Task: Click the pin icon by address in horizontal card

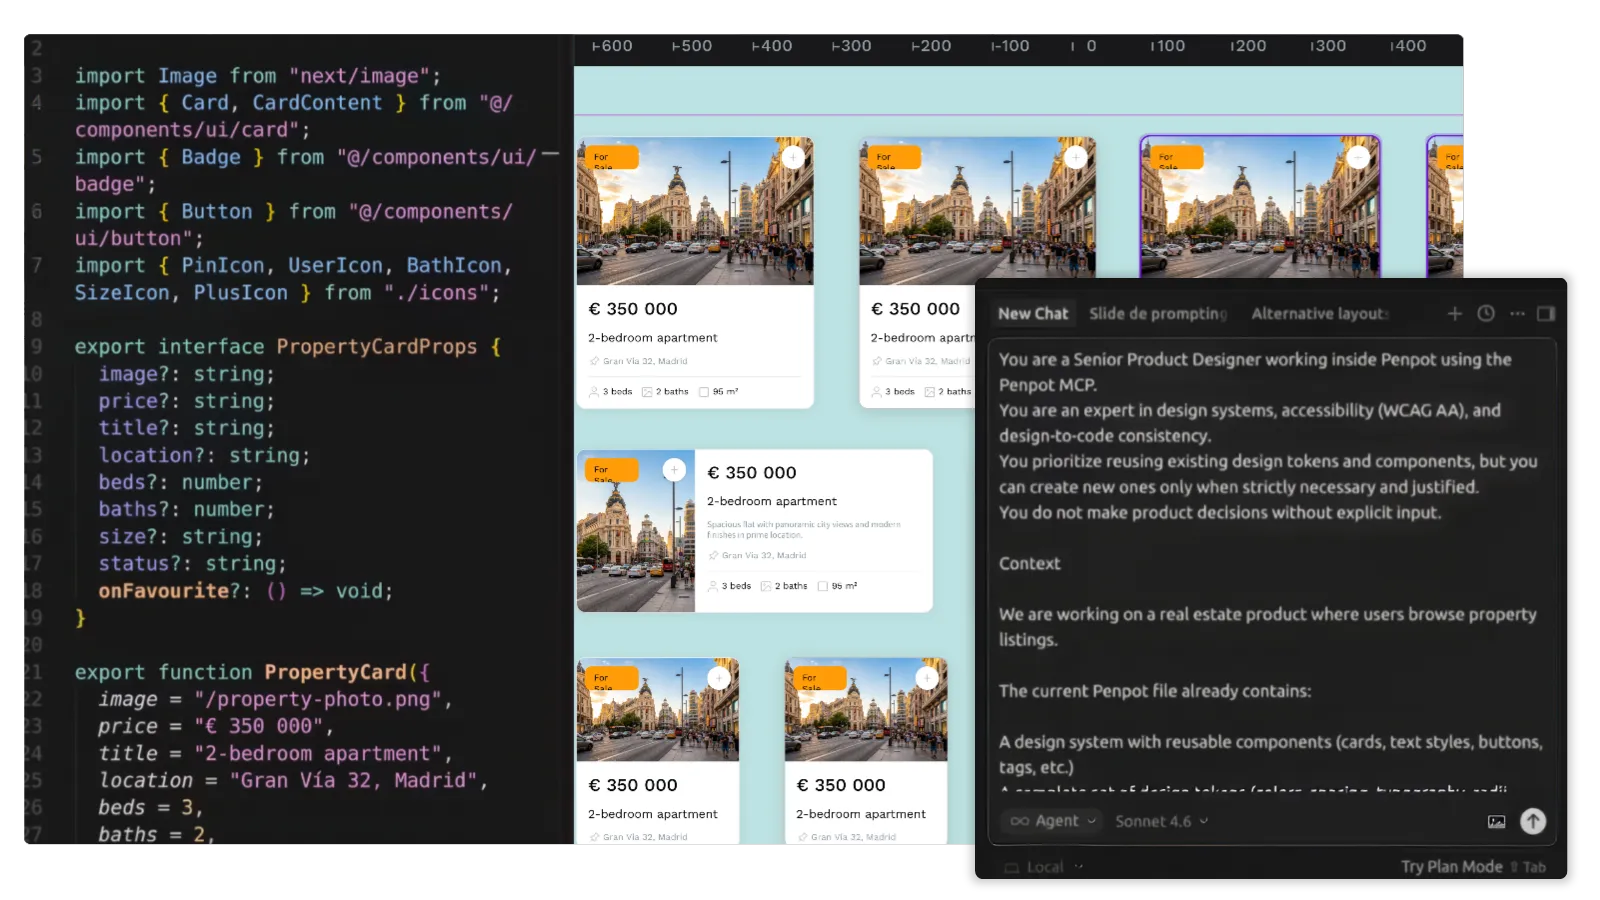Action: point(713,555)
